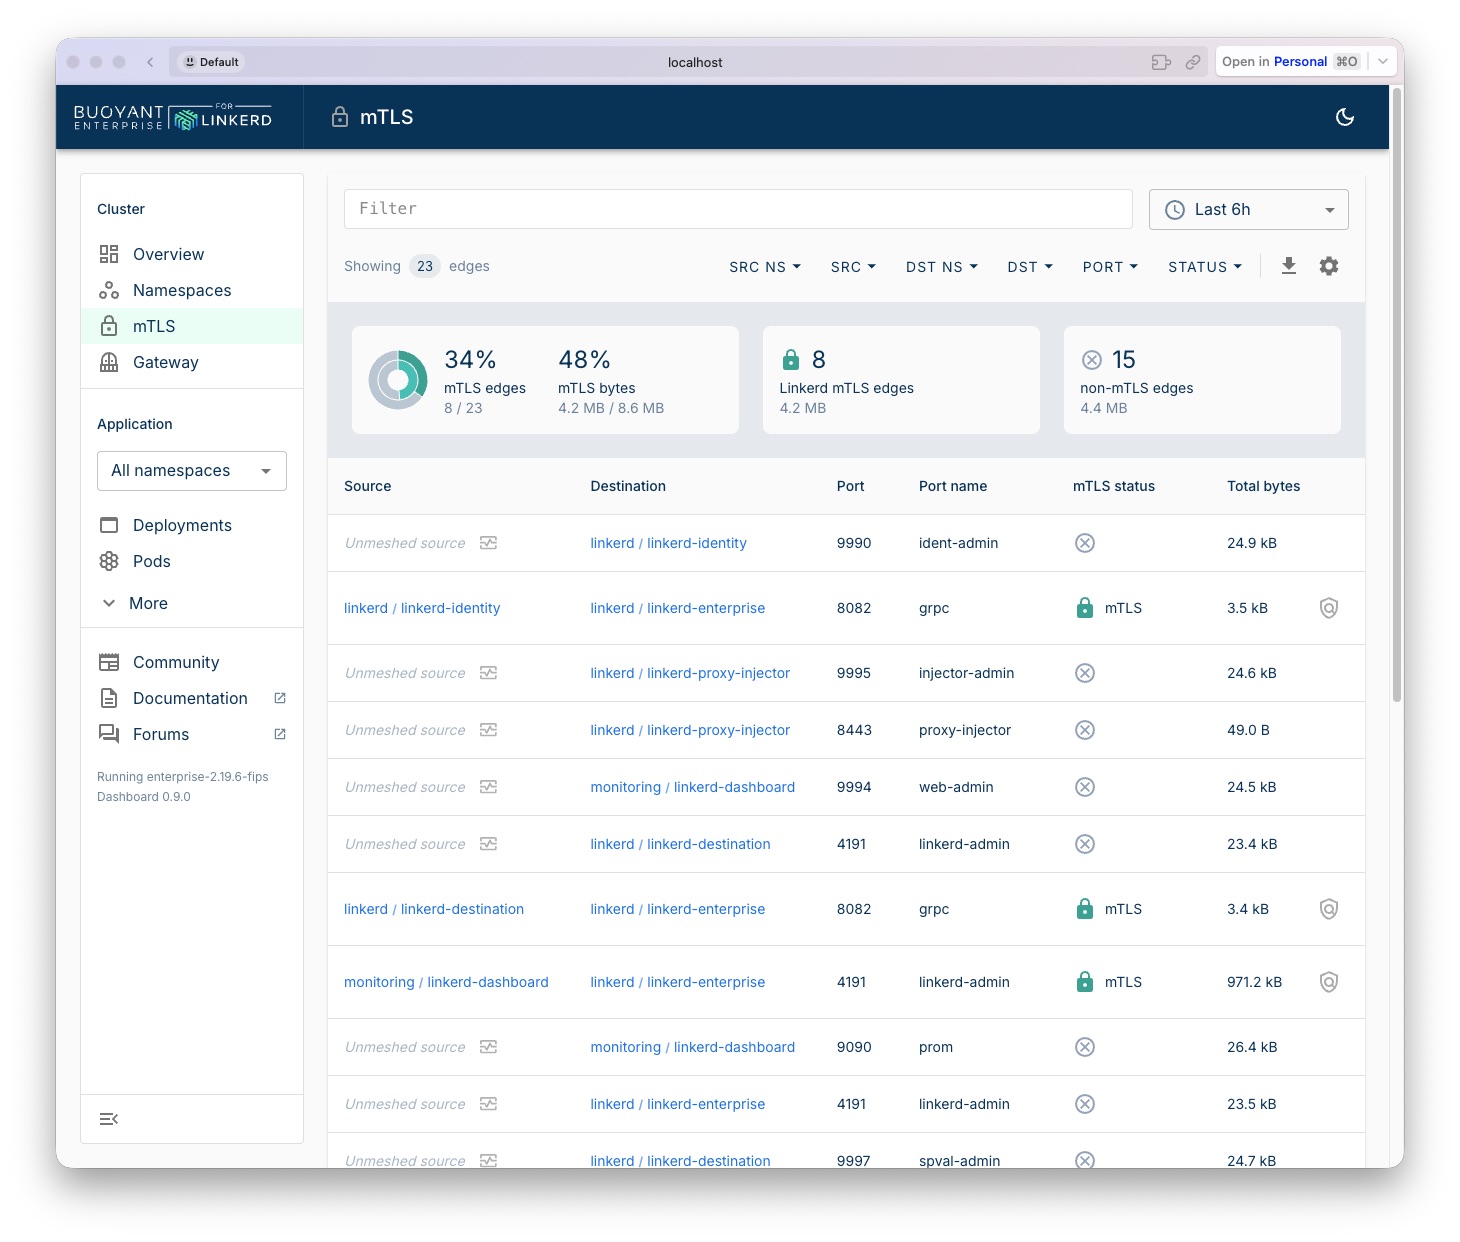Screen dimensions: 1460x1242
Task: Click the download edges icon
Action: (x=1288, y=266)
